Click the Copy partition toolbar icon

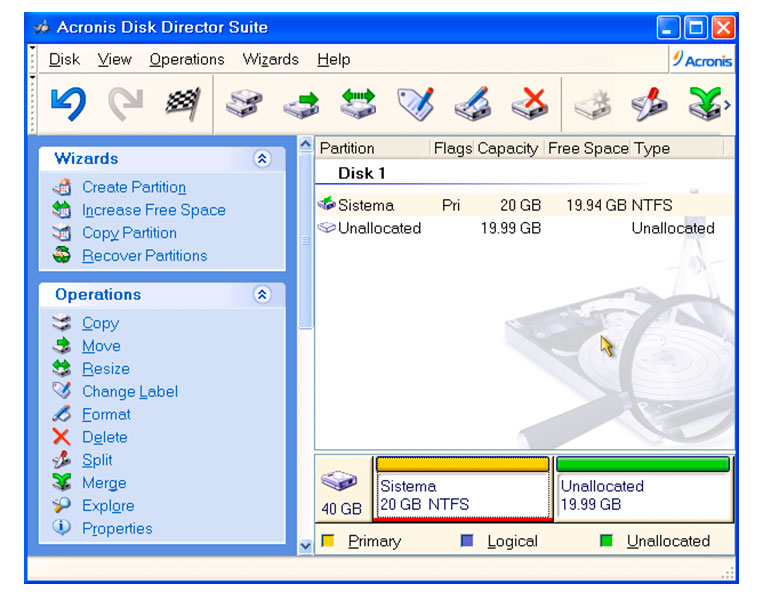pyautogui.click(x=244, y=104)
